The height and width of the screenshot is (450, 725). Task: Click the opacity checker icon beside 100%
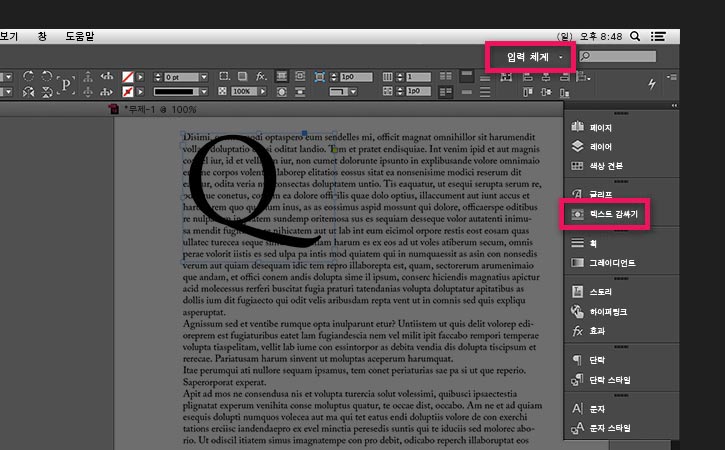[222, 91]
